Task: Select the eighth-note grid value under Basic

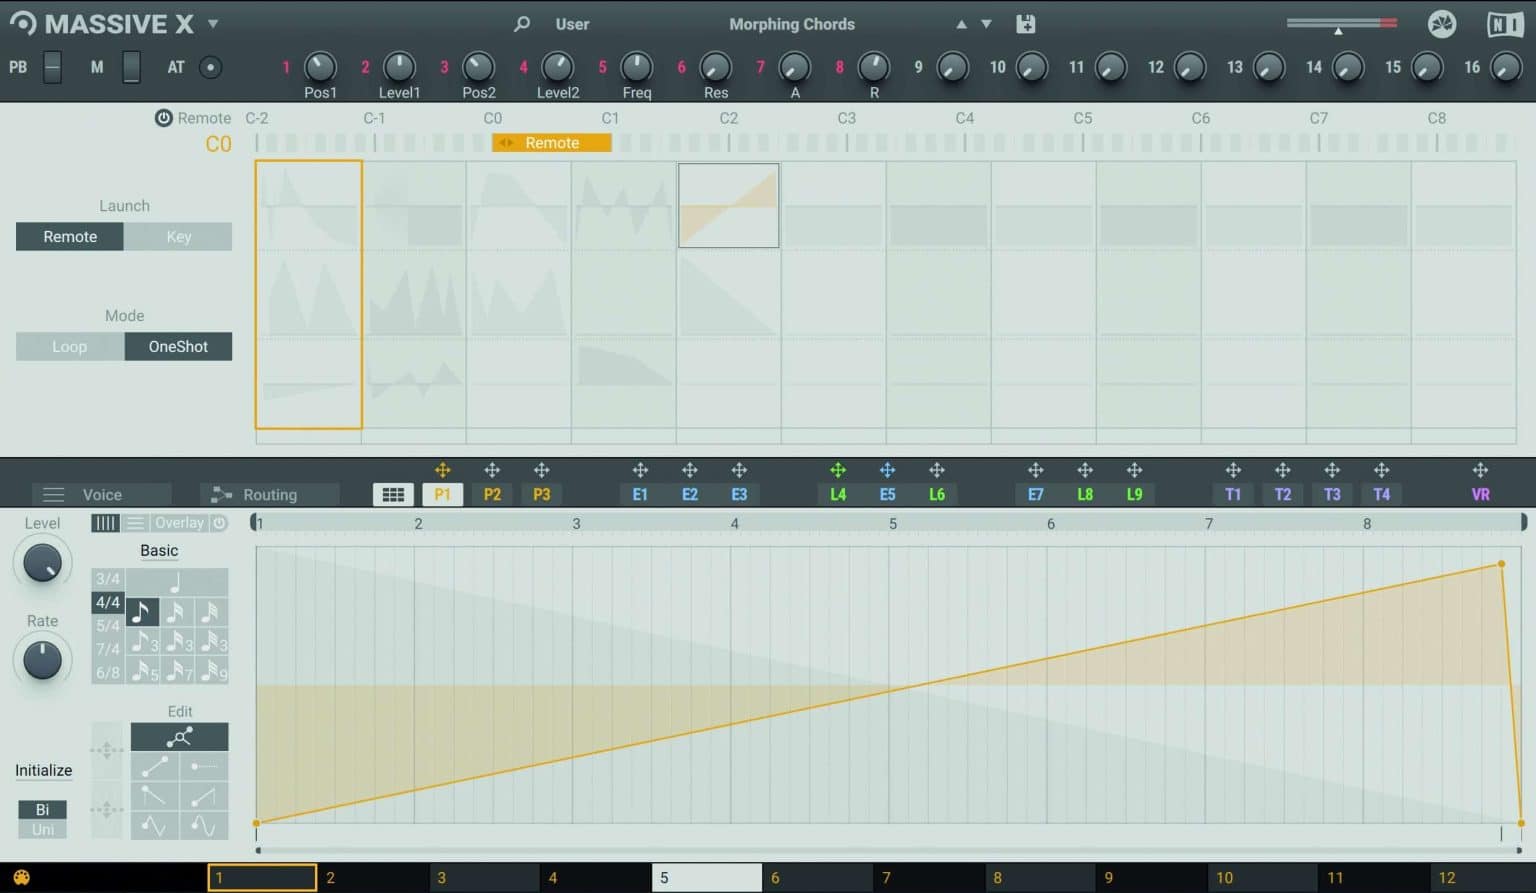Action: coord(141,611)
